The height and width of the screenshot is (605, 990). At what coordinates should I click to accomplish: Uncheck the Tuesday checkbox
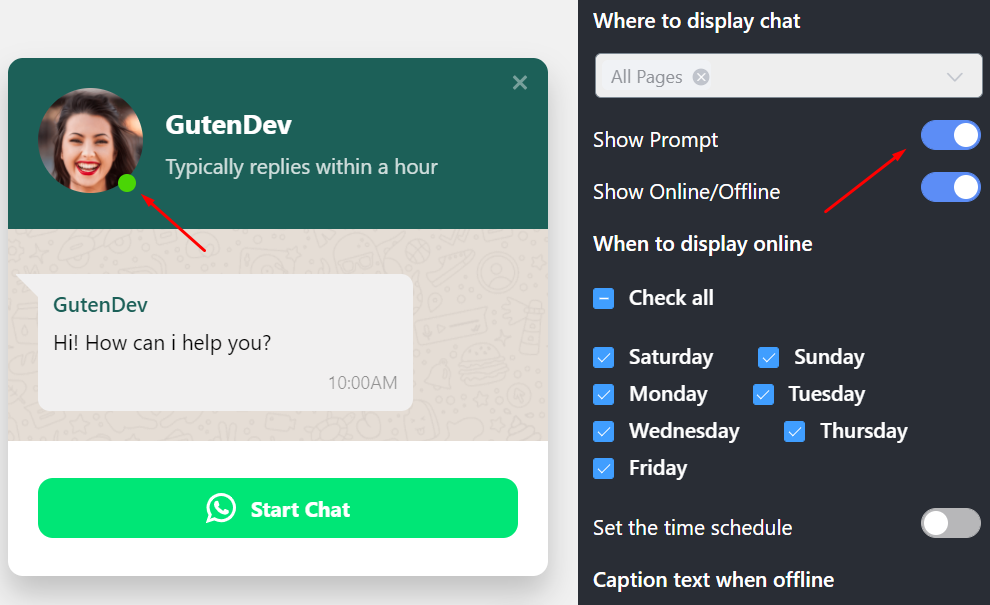coord(763,395)
